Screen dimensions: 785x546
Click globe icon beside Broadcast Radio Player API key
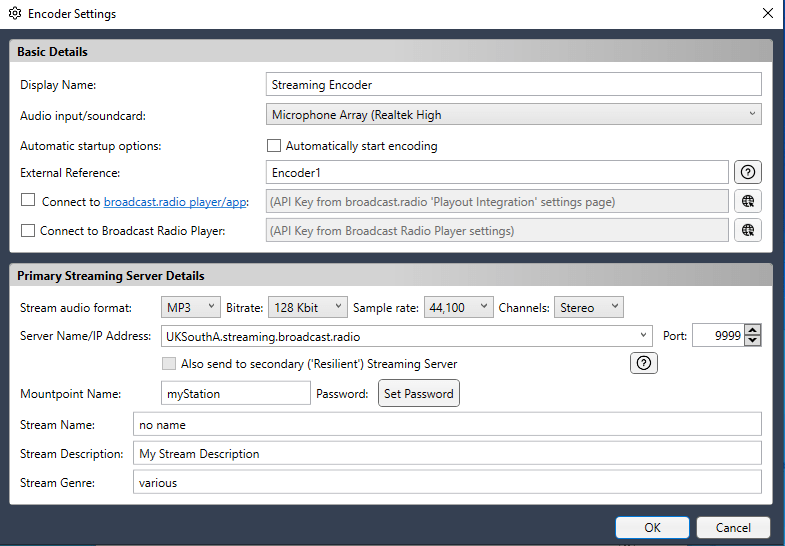click(x=747, y=230)
